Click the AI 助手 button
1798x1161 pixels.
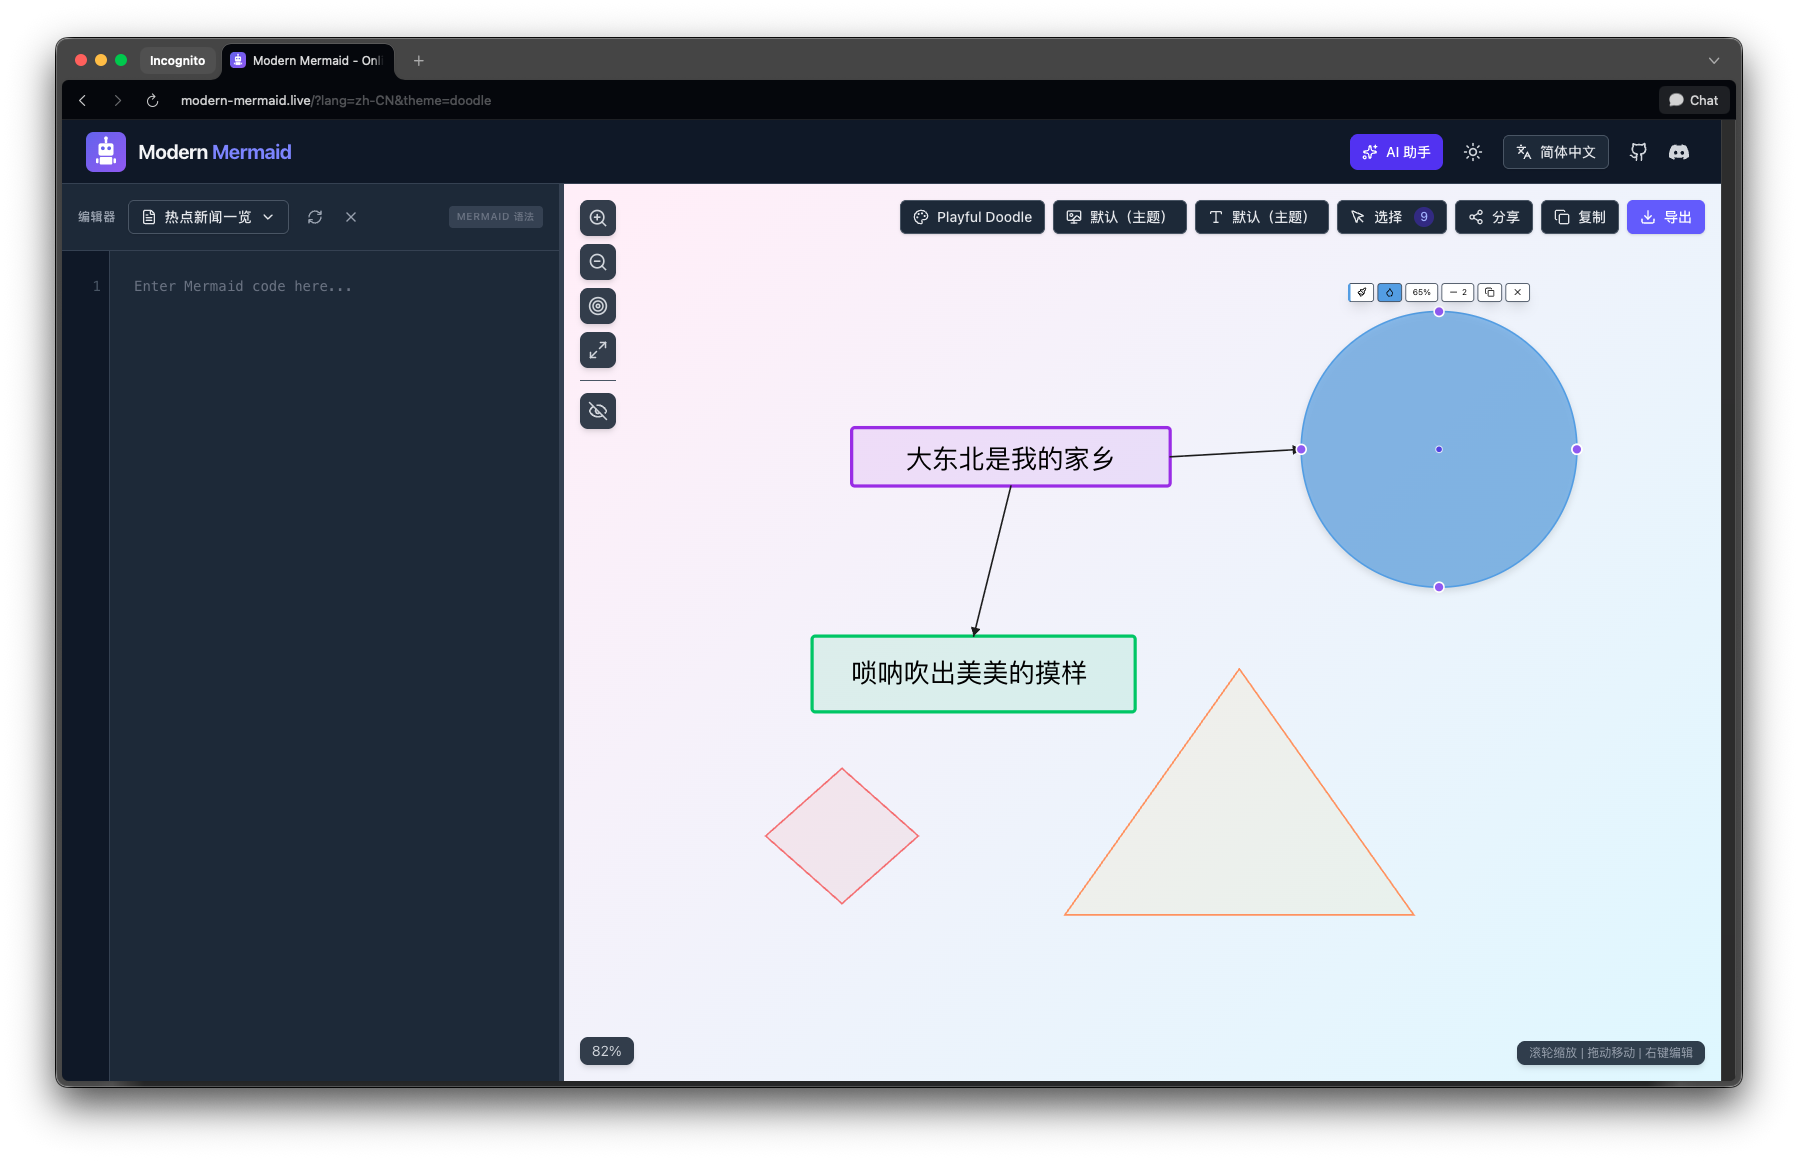(1396, 152)
